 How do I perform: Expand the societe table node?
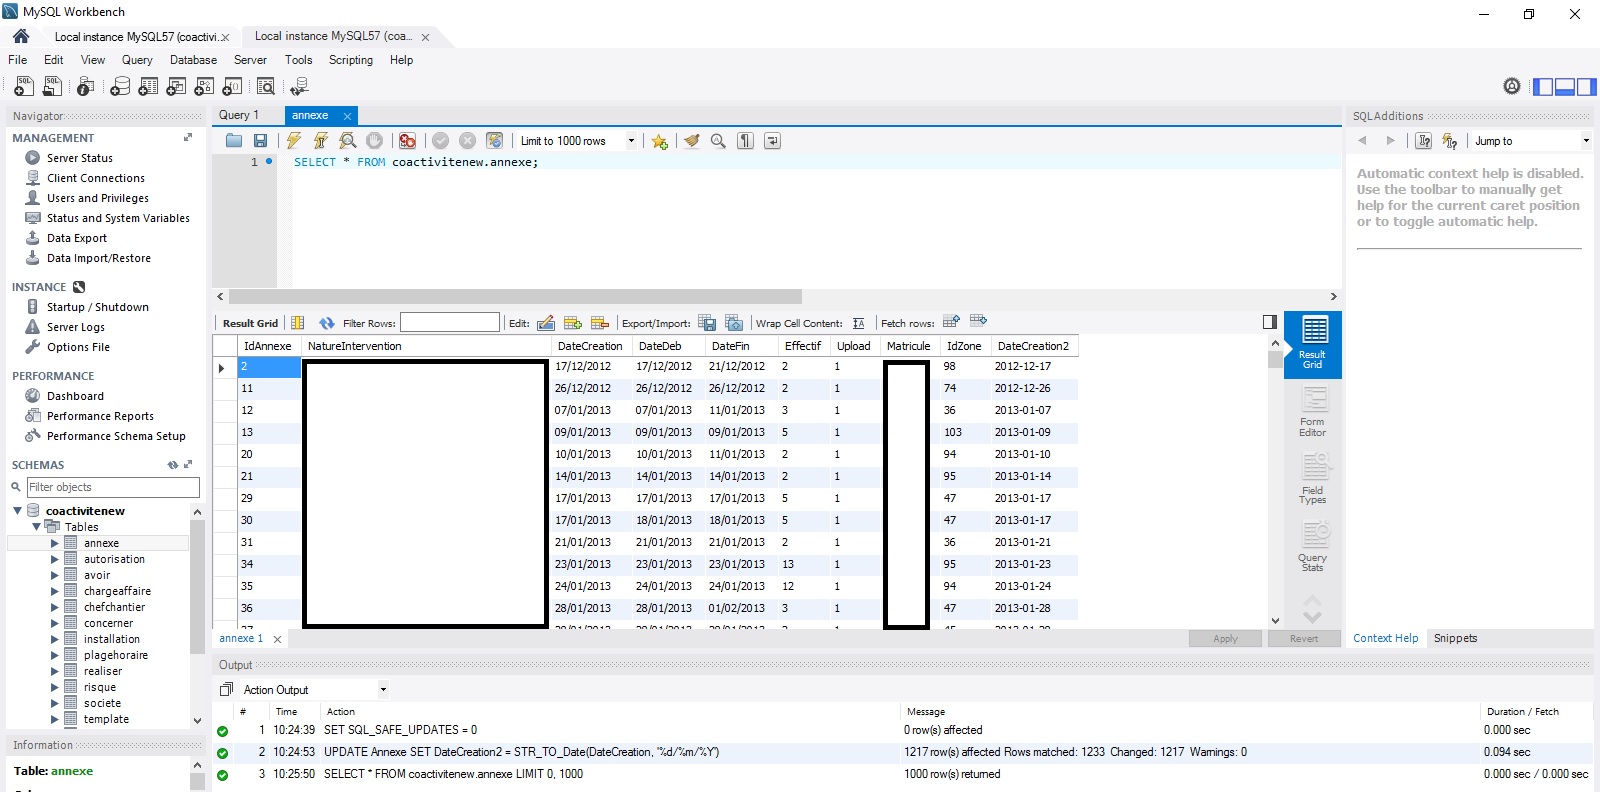55,703
